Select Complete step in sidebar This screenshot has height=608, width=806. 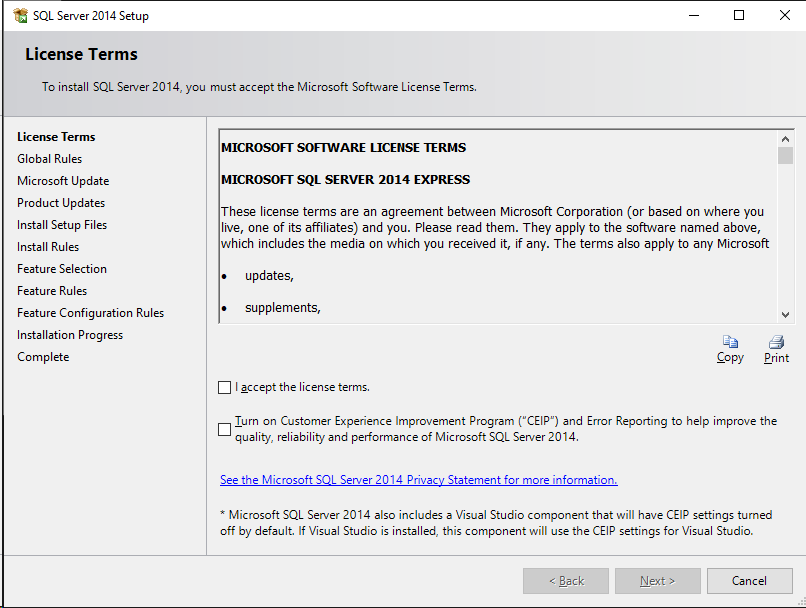pos(43,357)
